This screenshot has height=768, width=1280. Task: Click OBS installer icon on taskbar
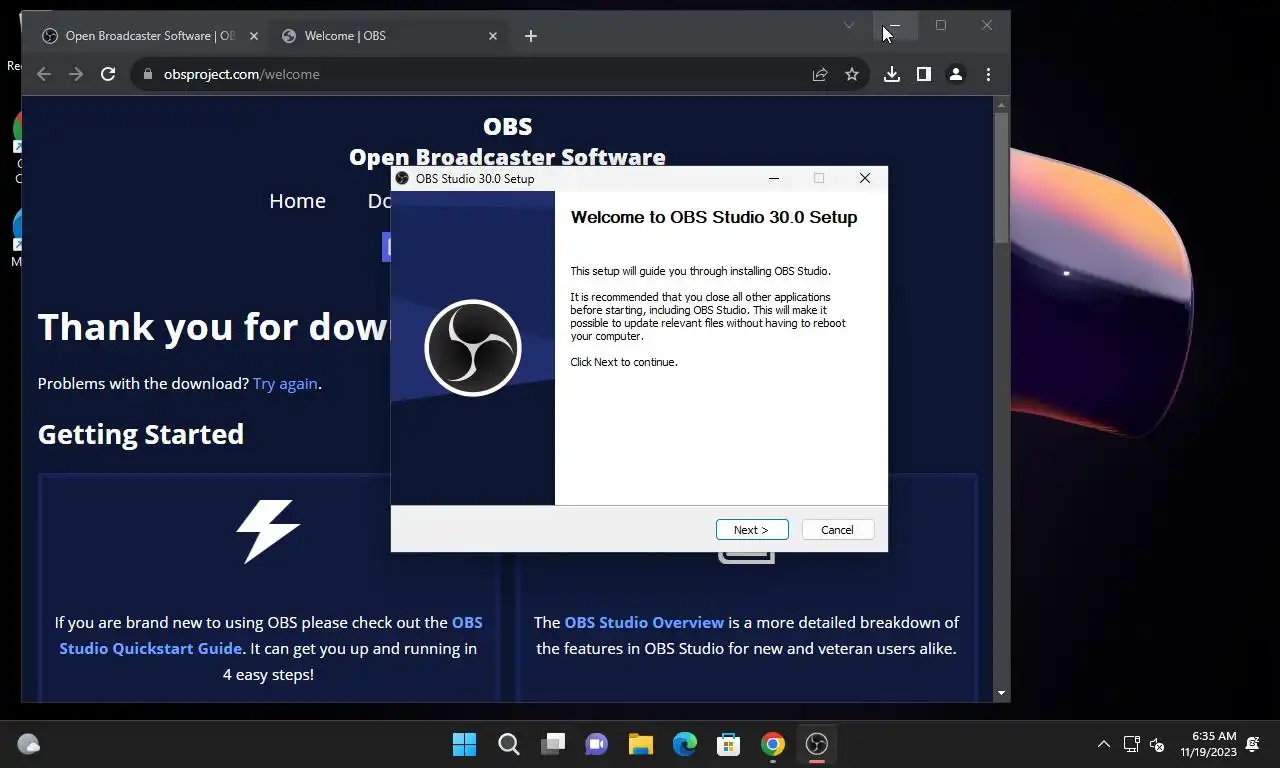tap(817, 744)
